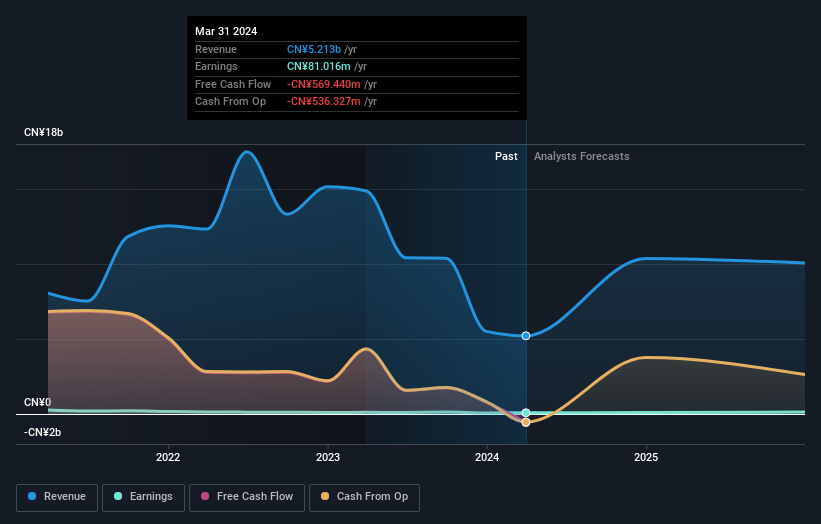
Task: Click the Cash From Op label in tooltip
Action: coord(230,102)
